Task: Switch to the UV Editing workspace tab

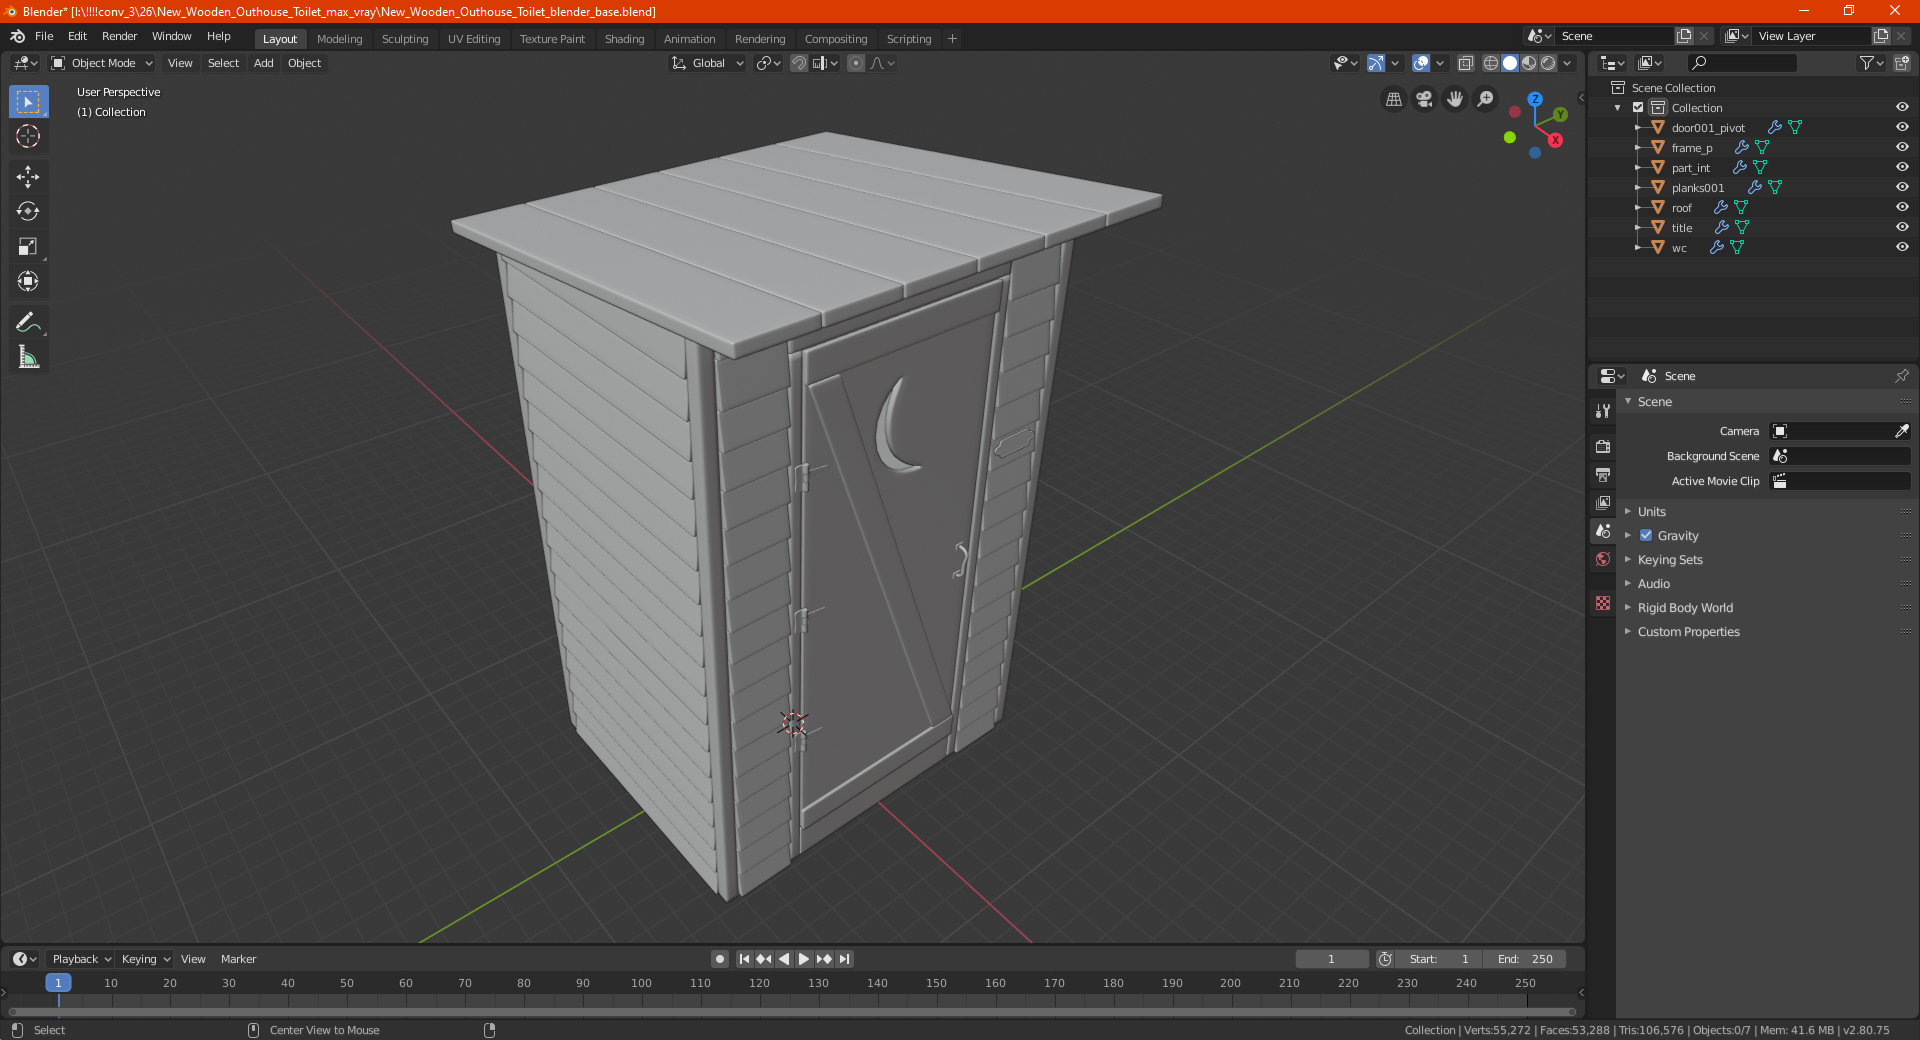Action: pyautogui.click(x=474, y=39)
